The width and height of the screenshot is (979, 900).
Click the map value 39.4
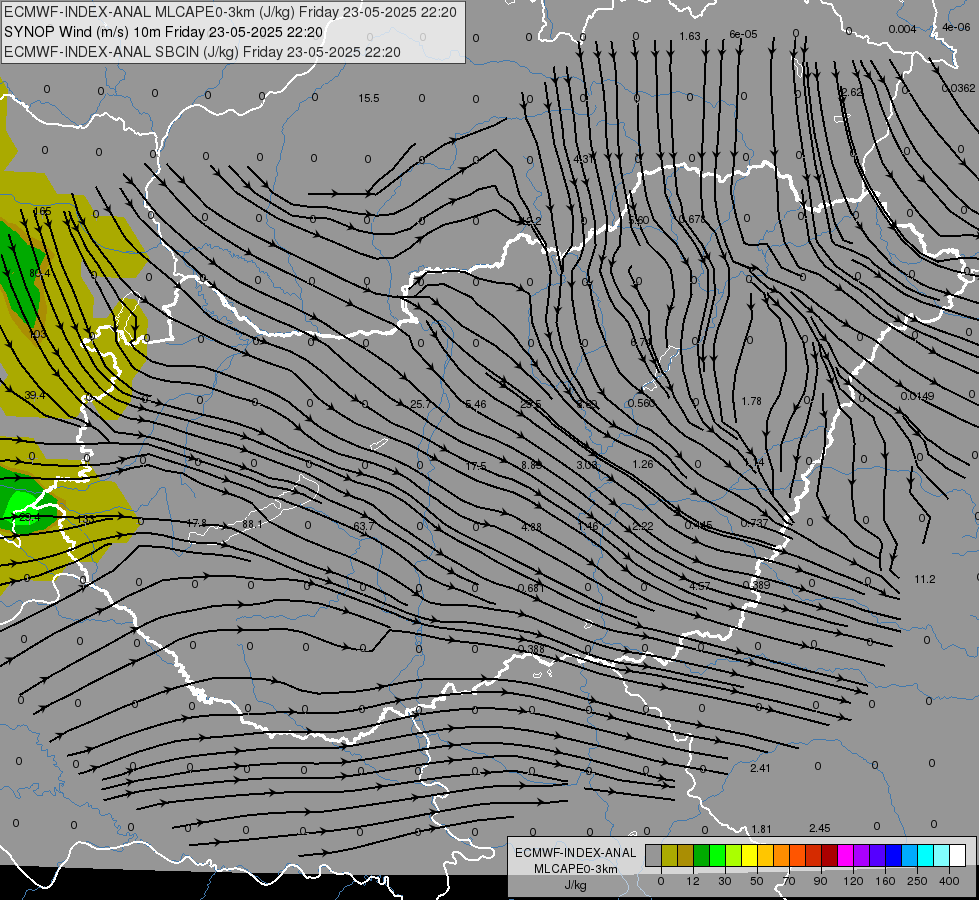coord(34,395)
